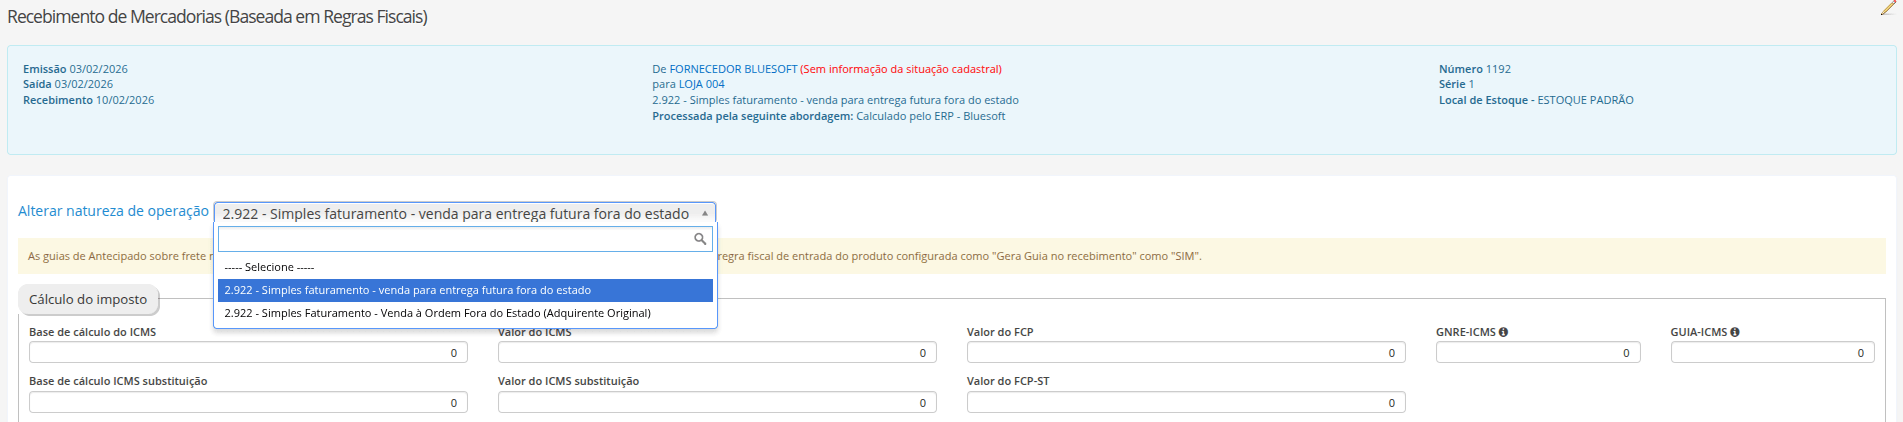
Task: Click the FORNECEDOR BLUESOFT link
Action: 733,69
